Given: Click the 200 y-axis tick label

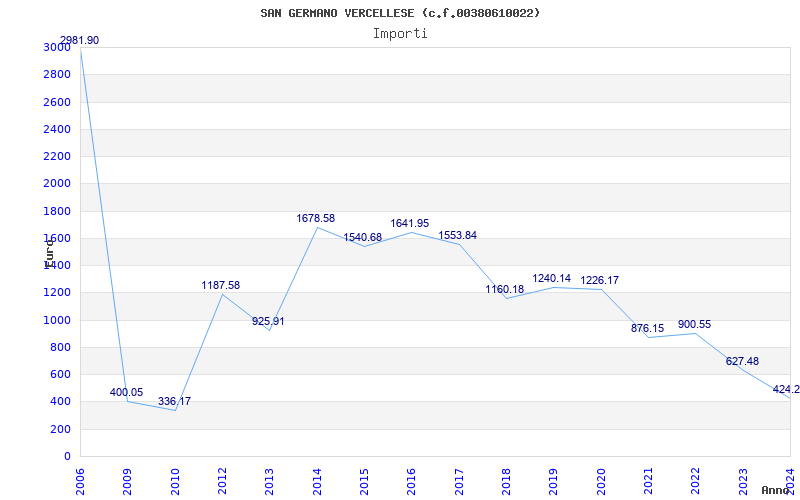Looking at the screenshot, I should [x=60, y=430].
